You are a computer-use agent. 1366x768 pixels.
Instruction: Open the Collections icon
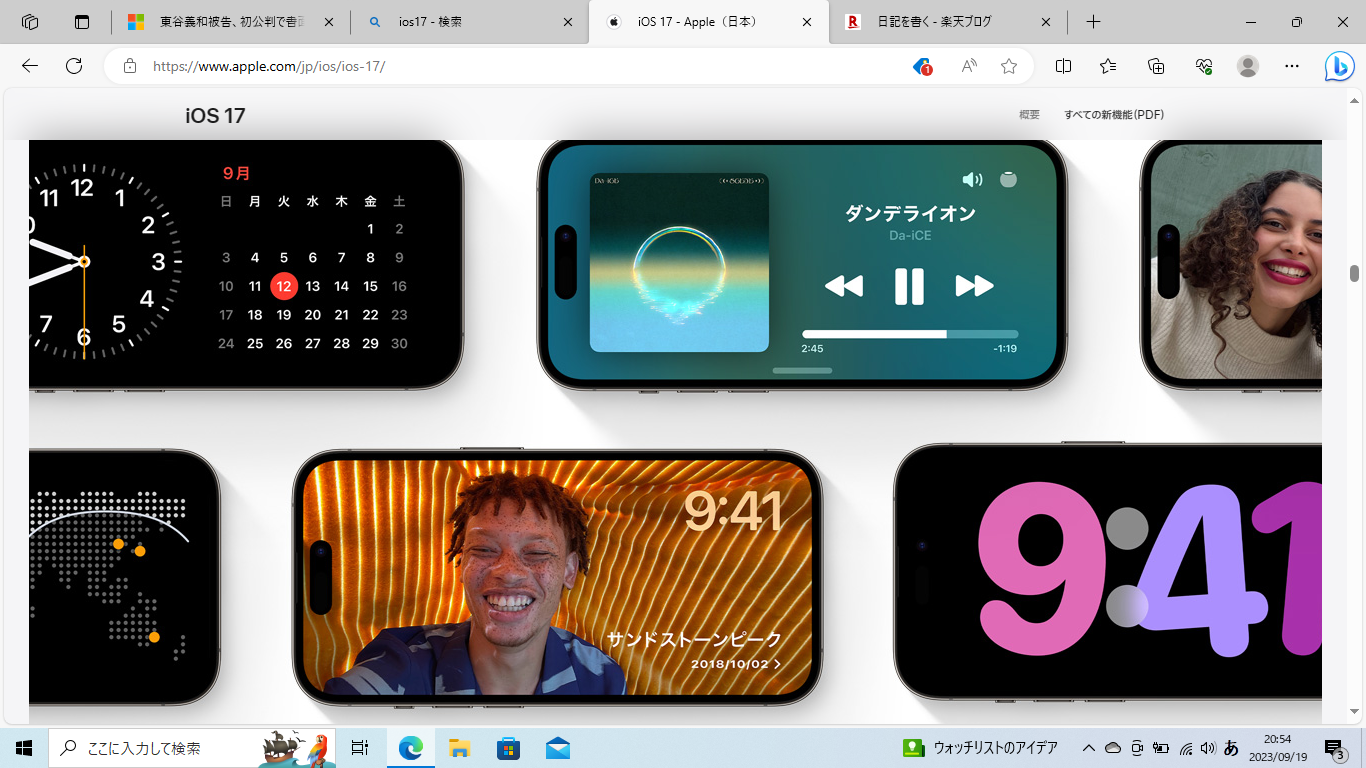(x=1156, y=66)
